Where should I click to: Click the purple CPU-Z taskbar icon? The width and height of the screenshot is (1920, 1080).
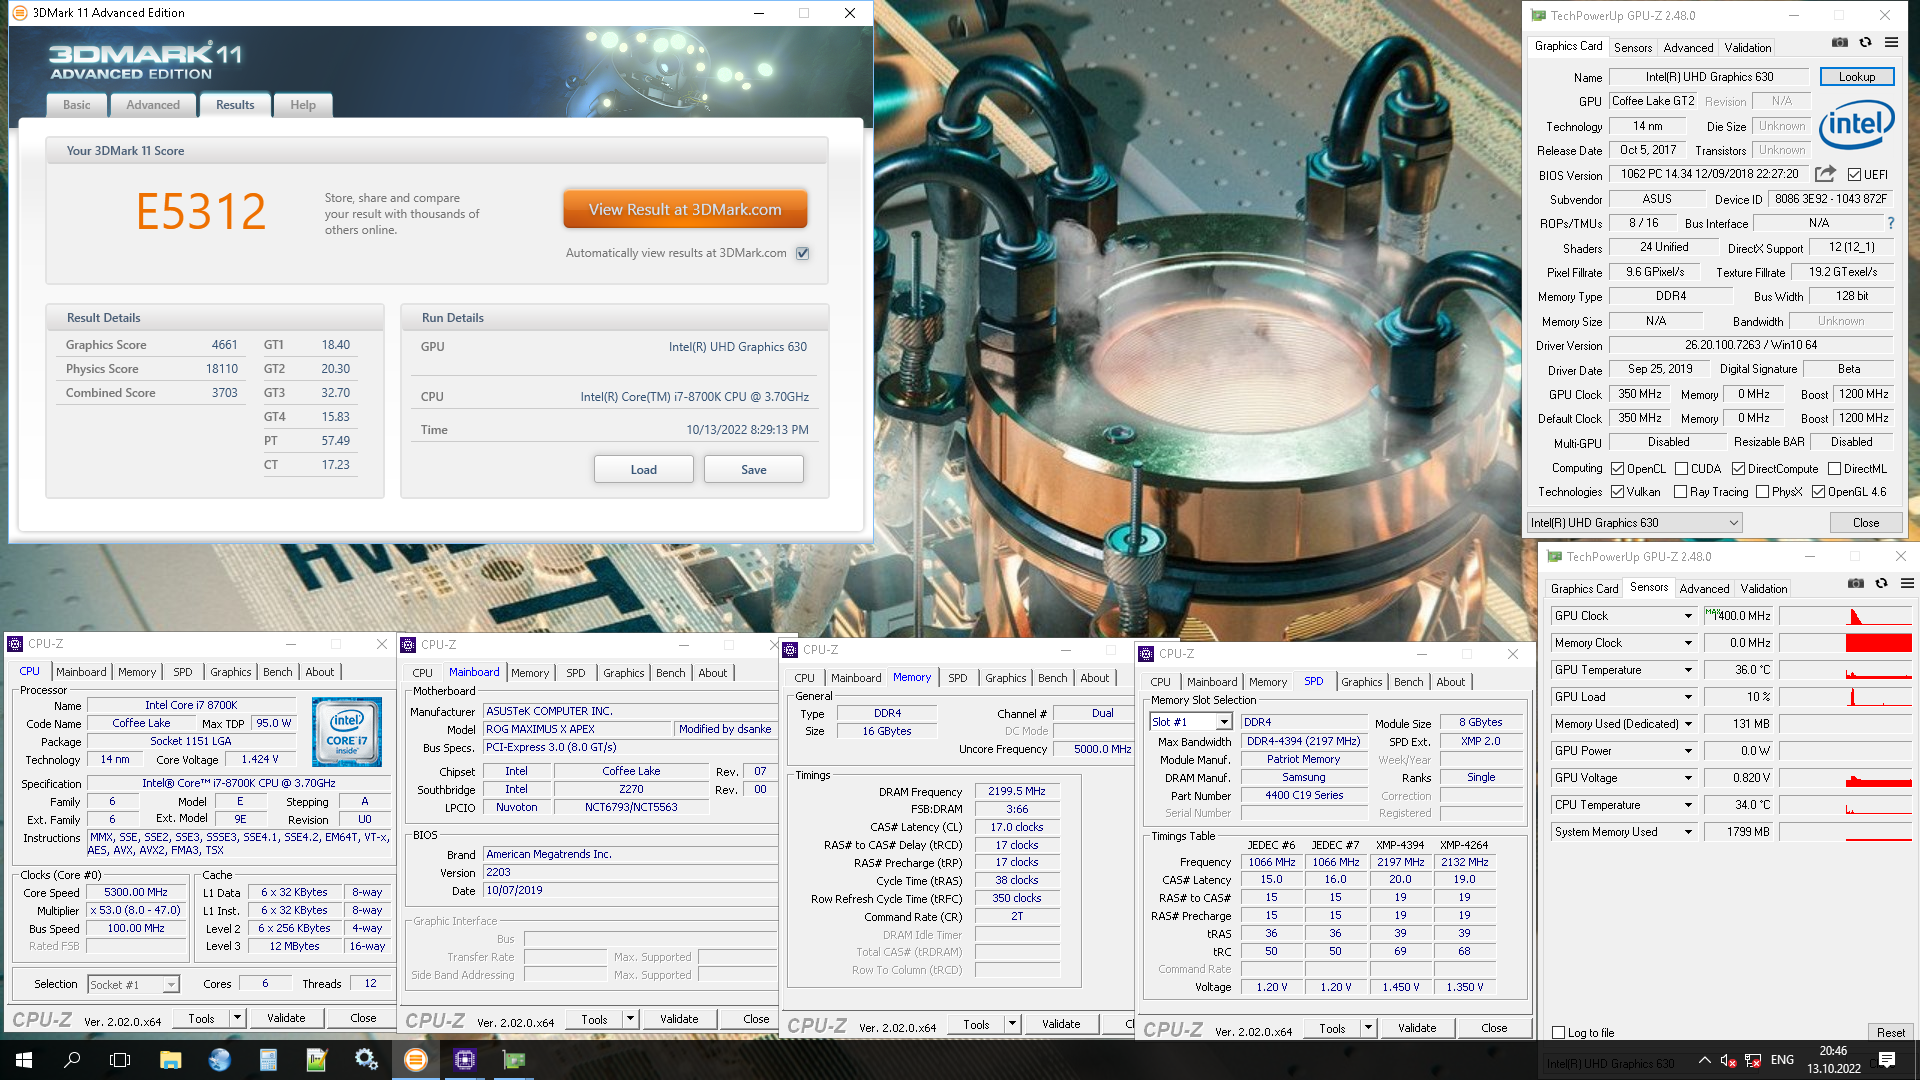[465, 1060]
